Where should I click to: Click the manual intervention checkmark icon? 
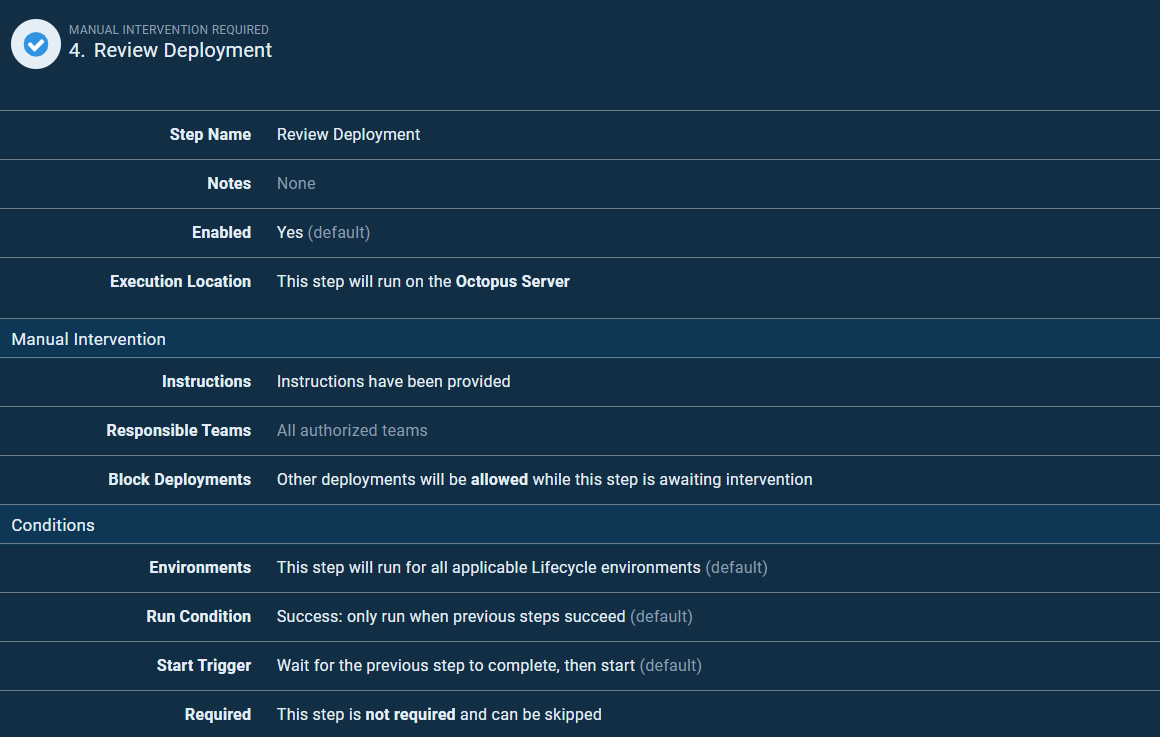[36, 44]
